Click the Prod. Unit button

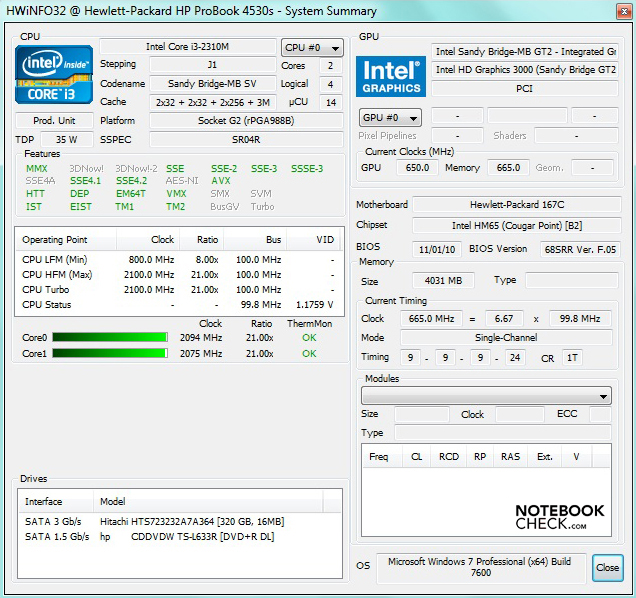[54, 120]
